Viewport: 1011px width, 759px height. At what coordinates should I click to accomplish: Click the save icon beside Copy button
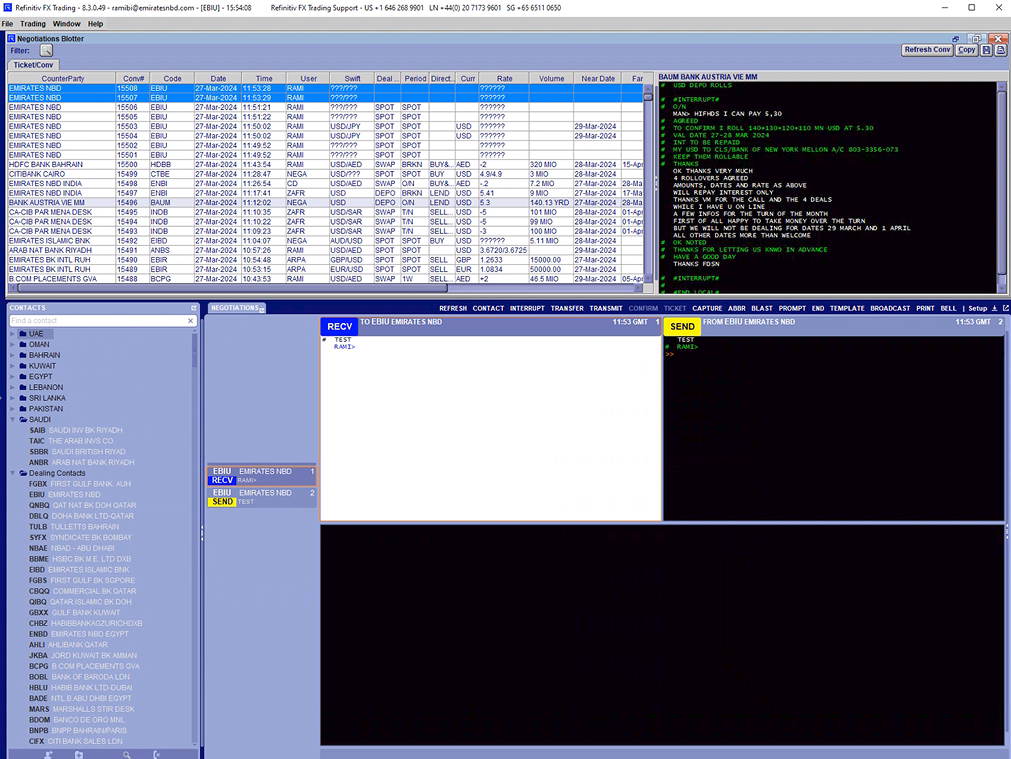(x=986, y=50)
